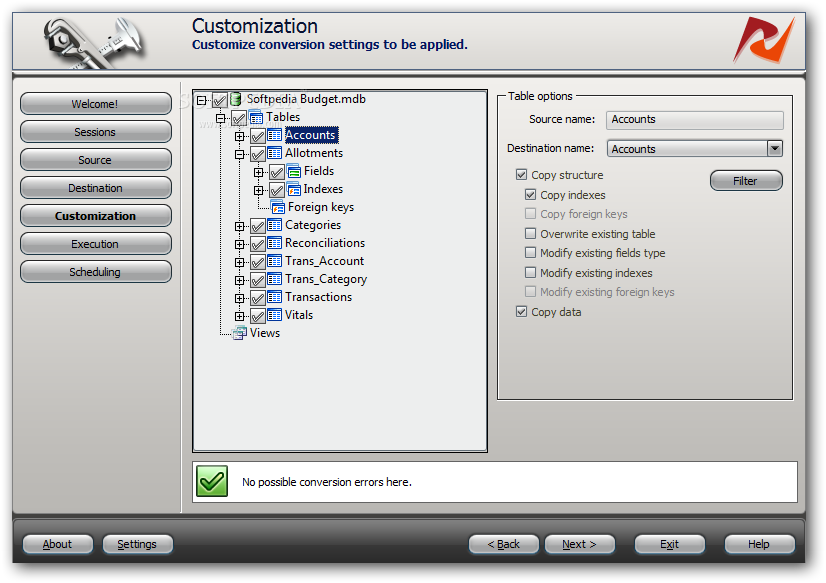Screen dimensions: 826x583
Task: Click the Vitals table icon
Action: tap(274, 315)
